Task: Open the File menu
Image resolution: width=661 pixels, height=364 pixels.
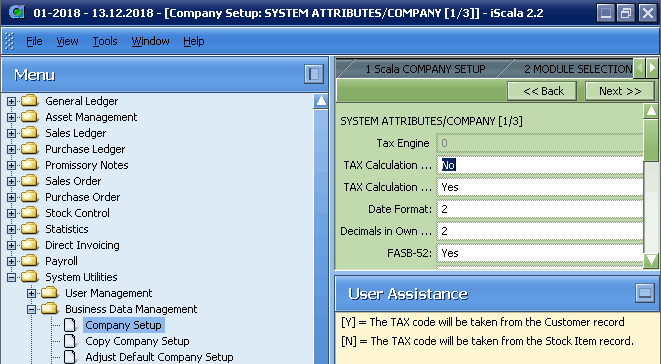Action: point(34,41)
